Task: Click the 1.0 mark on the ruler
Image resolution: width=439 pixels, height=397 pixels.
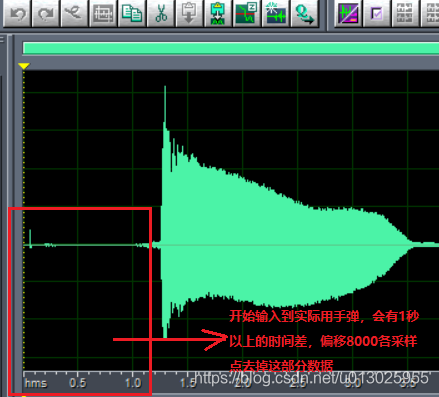Action: point(133,383)
